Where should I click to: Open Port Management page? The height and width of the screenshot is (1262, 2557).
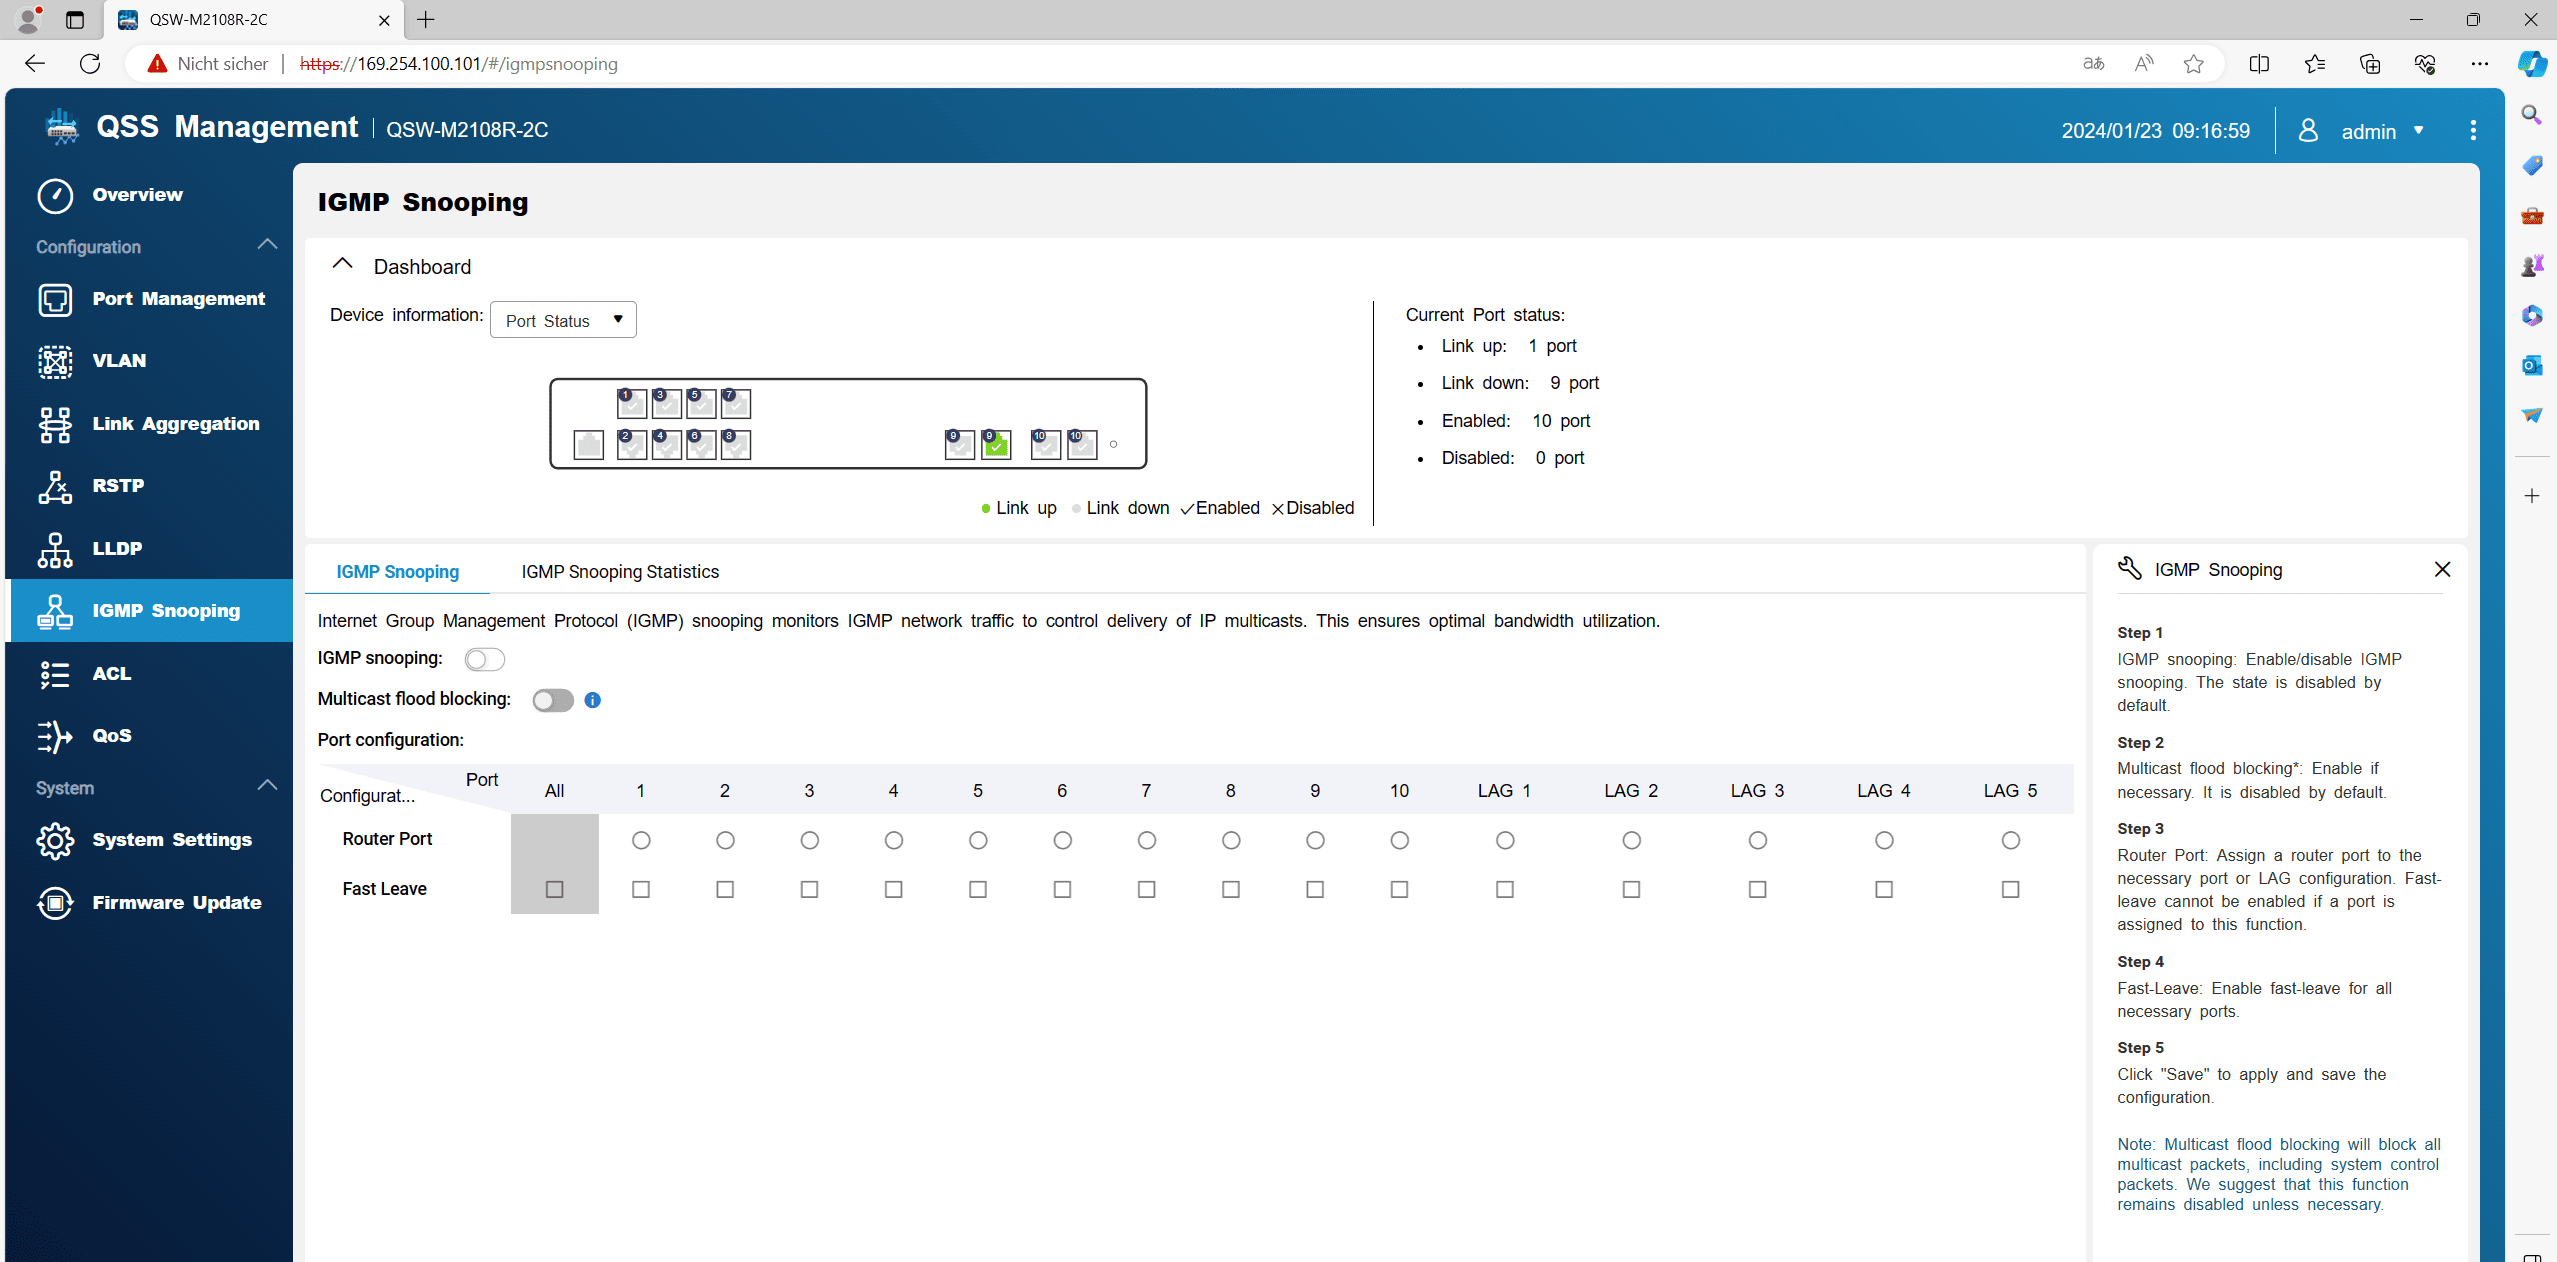coord(178,299)
